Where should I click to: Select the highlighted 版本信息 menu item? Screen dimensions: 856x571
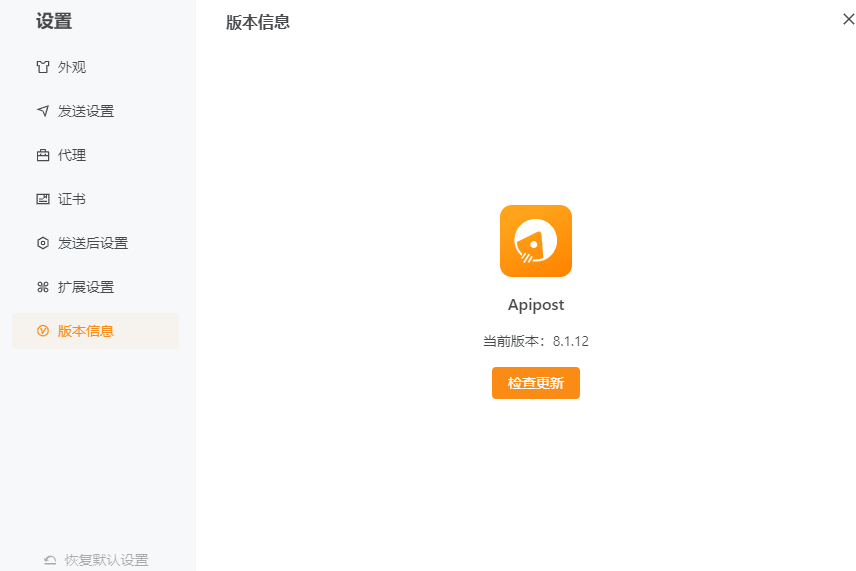[x=96, y=331]
